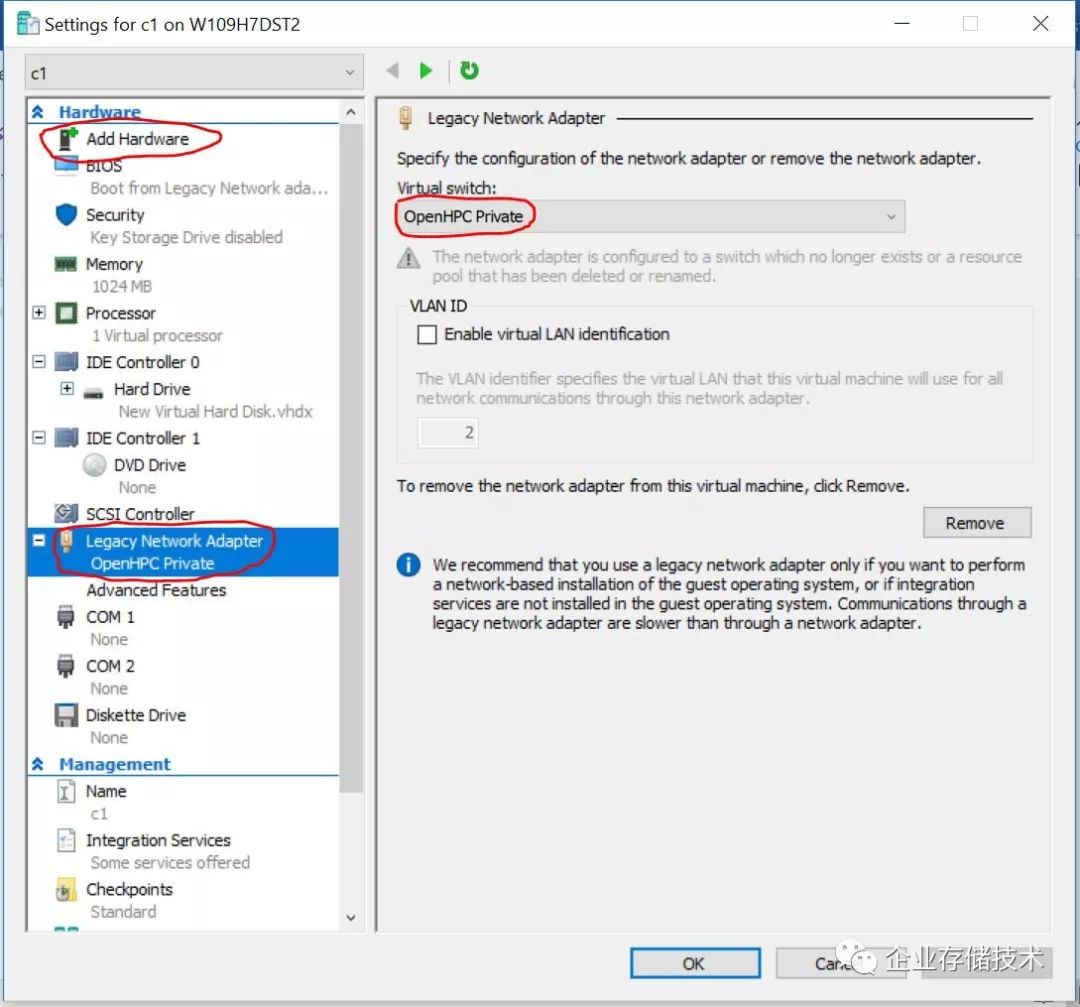Collapse the IDE Controller 1 node

[39, 437]
